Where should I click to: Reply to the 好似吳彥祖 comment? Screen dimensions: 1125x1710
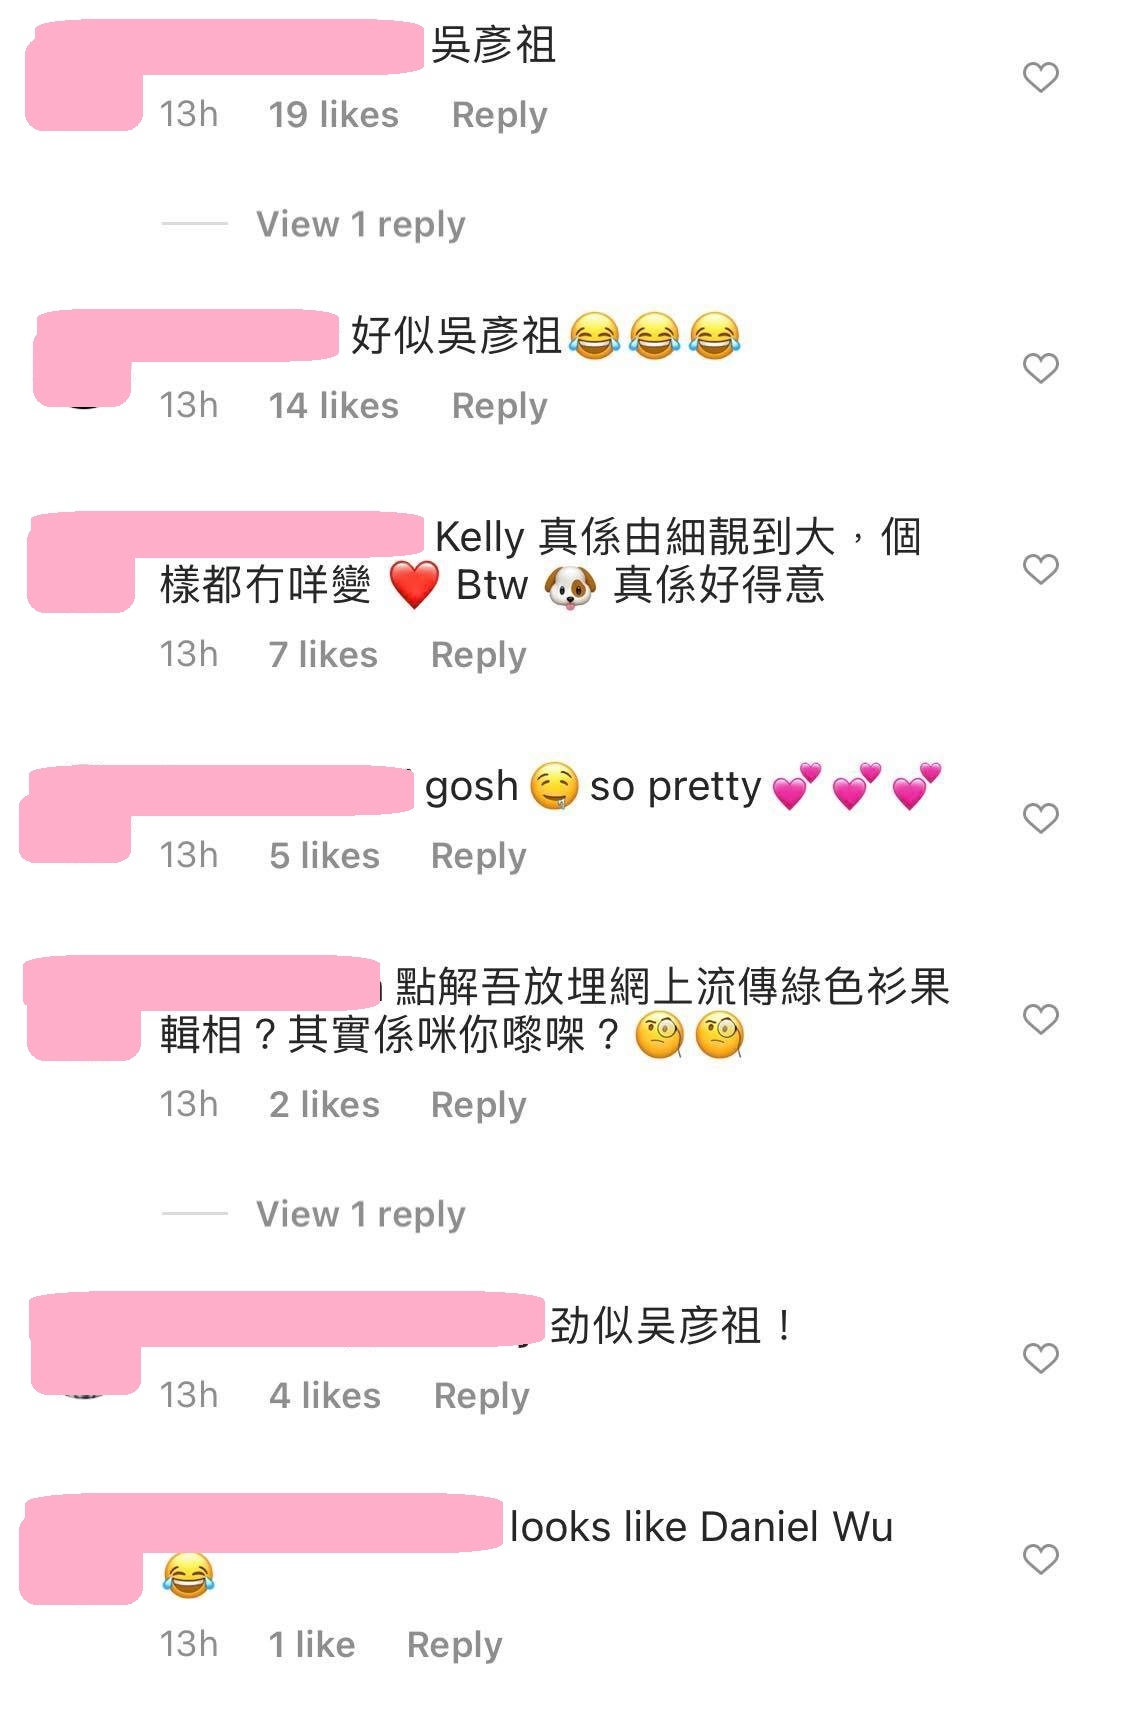(x=499, y=406)
